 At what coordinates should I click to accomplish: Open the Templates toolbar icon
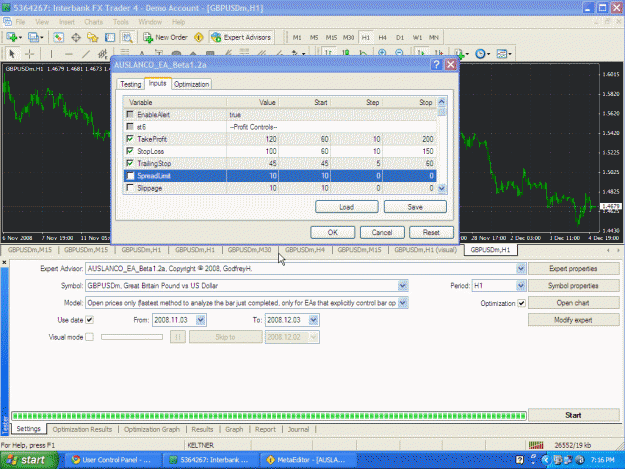501,53
